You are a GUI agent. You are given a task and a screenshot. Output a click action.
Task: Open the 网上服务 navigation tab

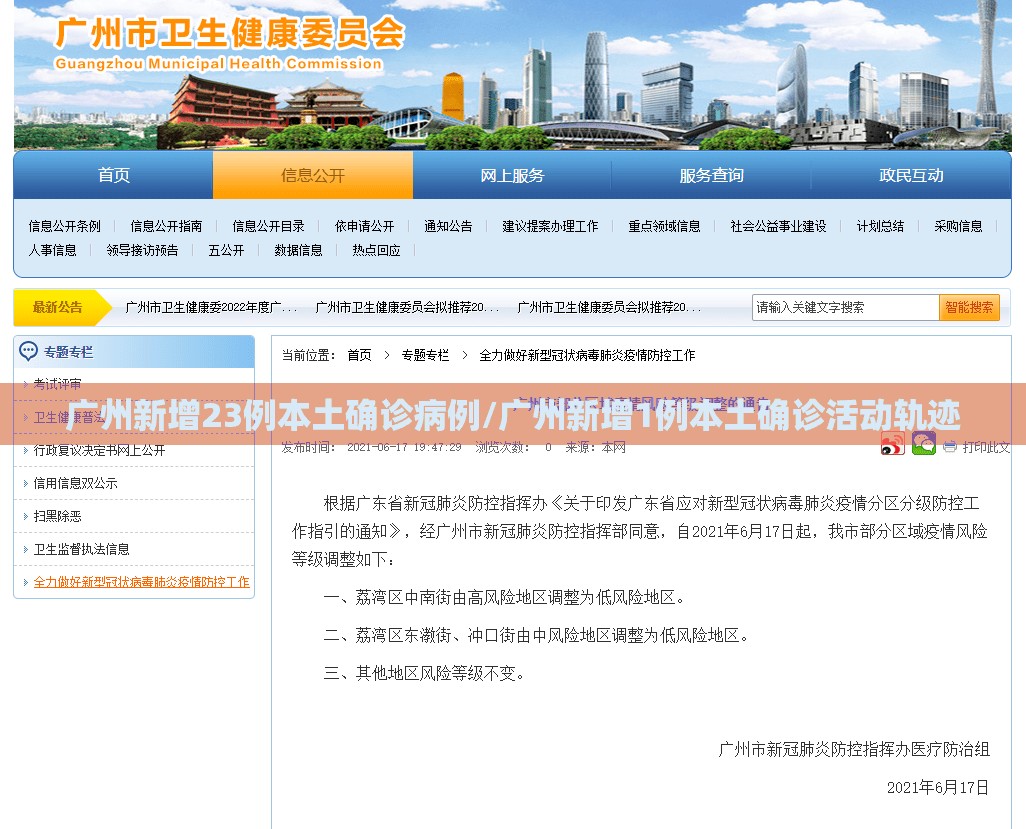click(512, 175)
